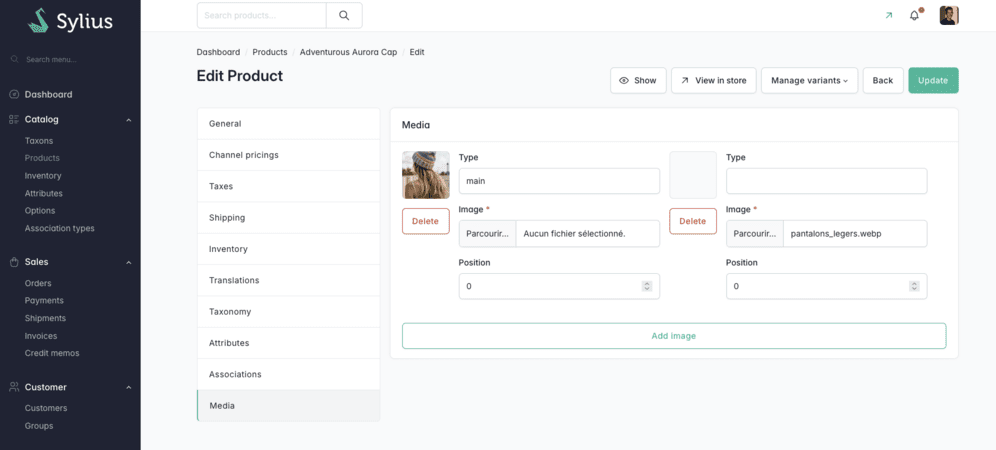Click the Sylius logo
Viewport: 996px width, 450px height.
click(70, 21)
